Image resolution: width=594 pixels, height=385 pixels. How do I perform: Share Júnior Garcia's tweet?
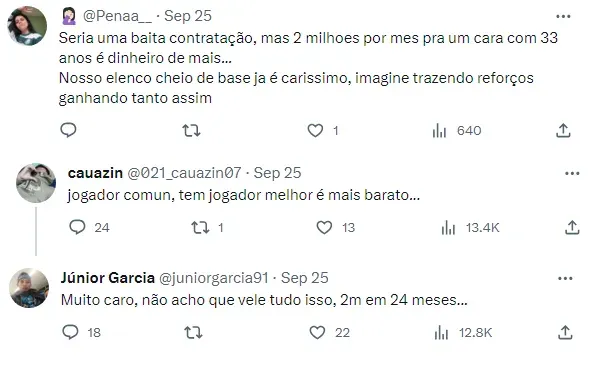pos(565,333)
